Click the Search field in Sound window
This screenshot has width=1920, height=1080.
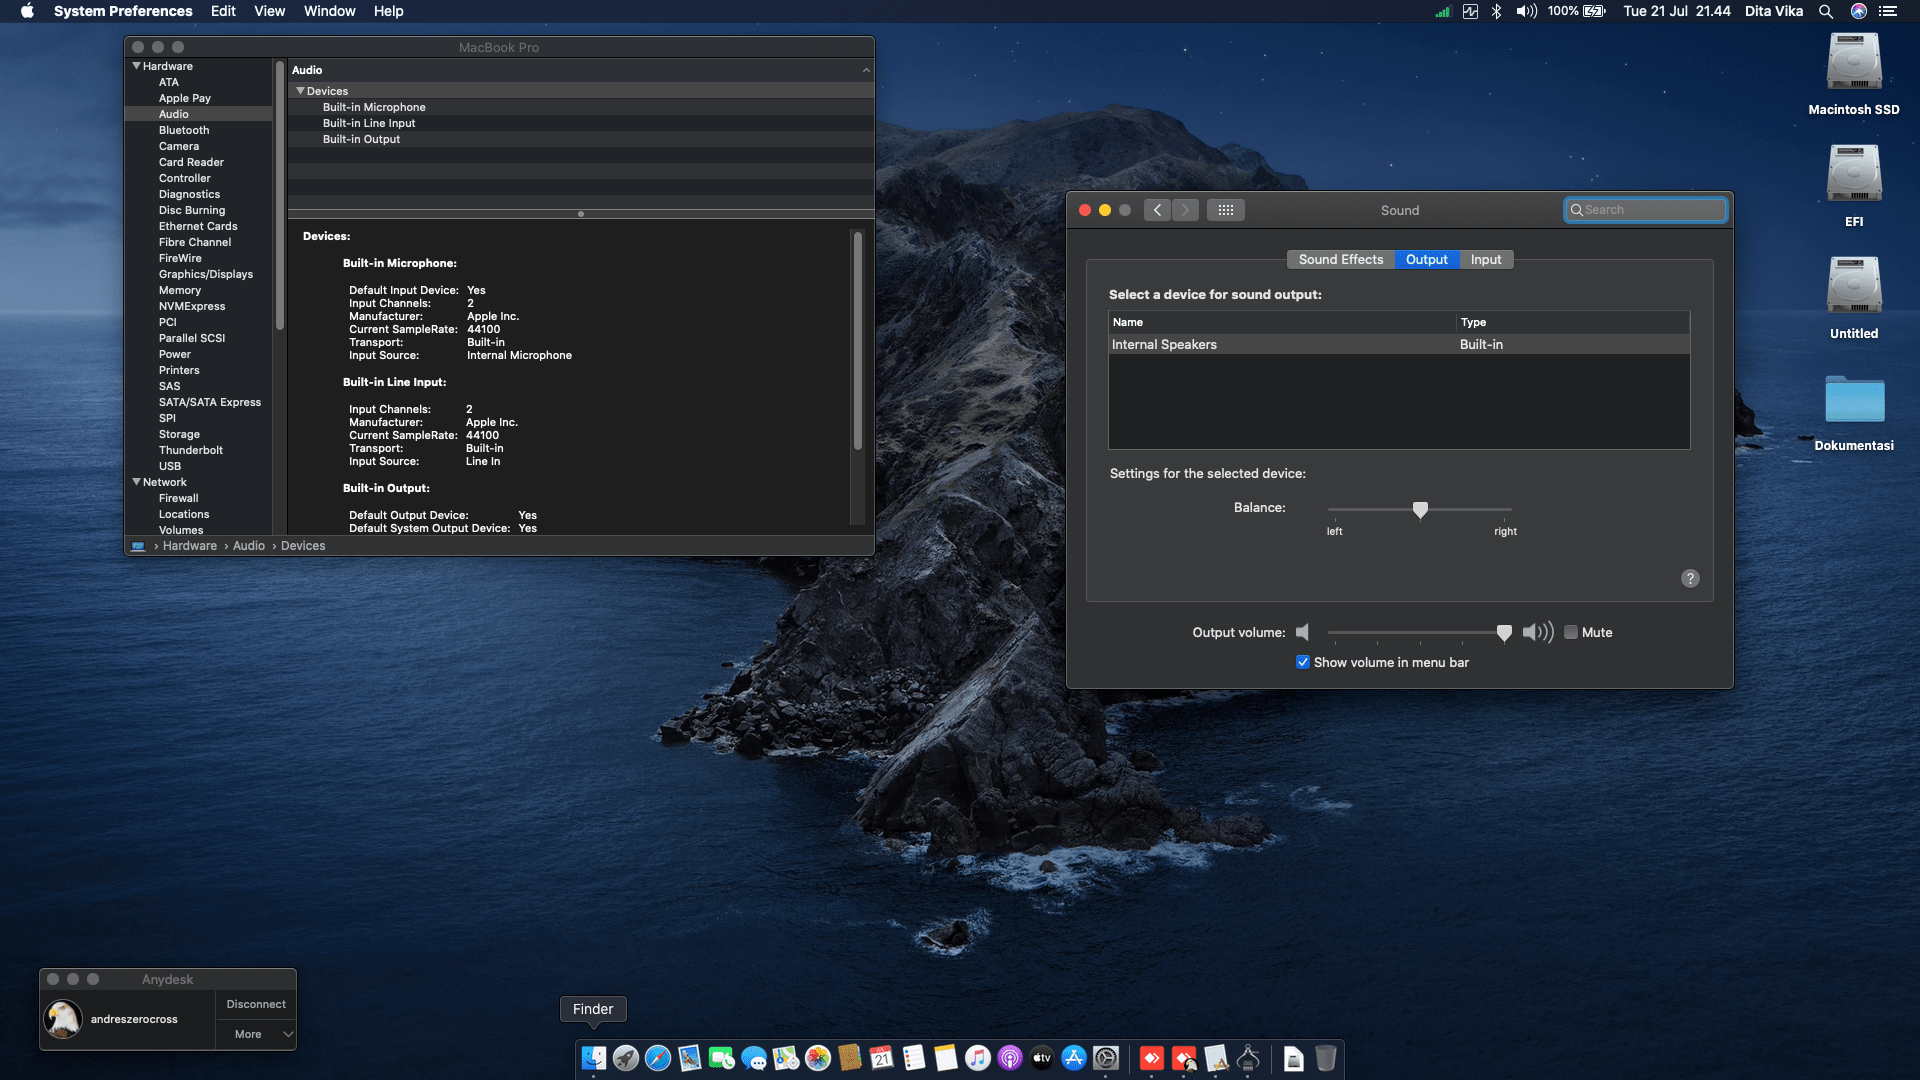[x=1646, y=210]
